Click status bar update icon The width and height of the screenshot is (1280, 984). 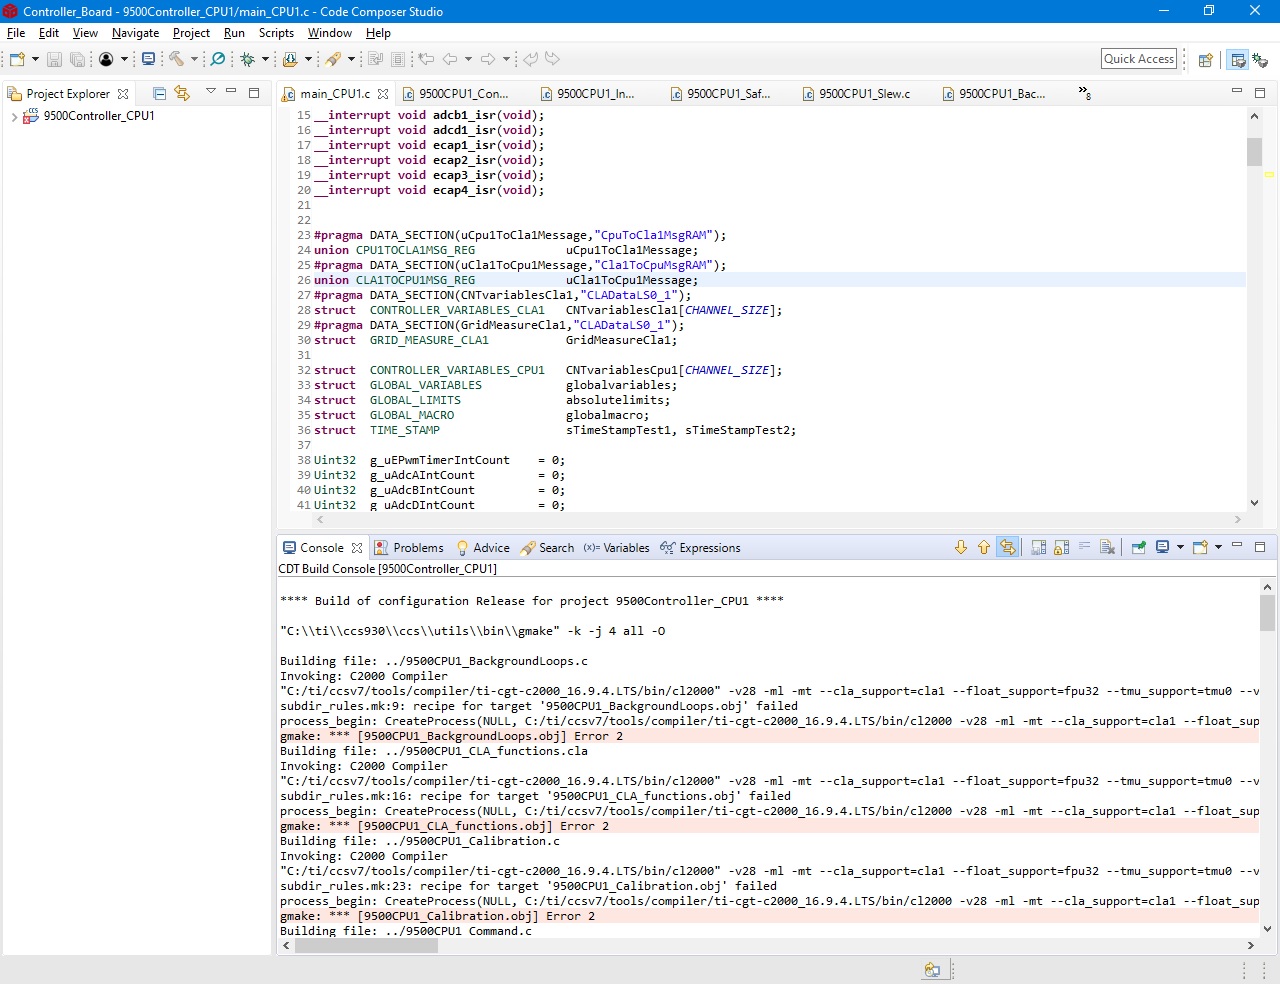pos(932,970)
